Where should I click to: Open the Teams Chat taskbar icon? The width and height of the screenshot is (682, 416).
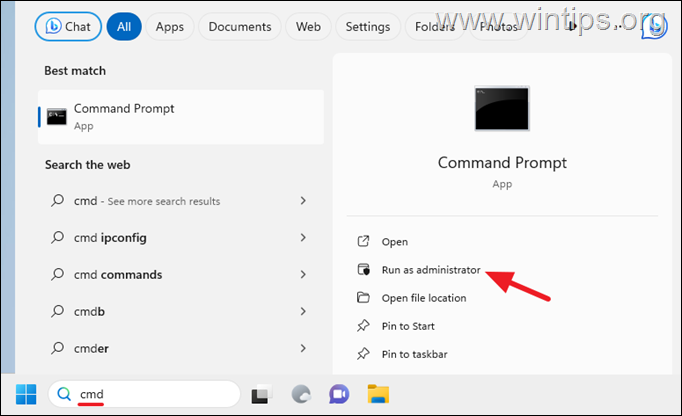[x=339, y=394]
